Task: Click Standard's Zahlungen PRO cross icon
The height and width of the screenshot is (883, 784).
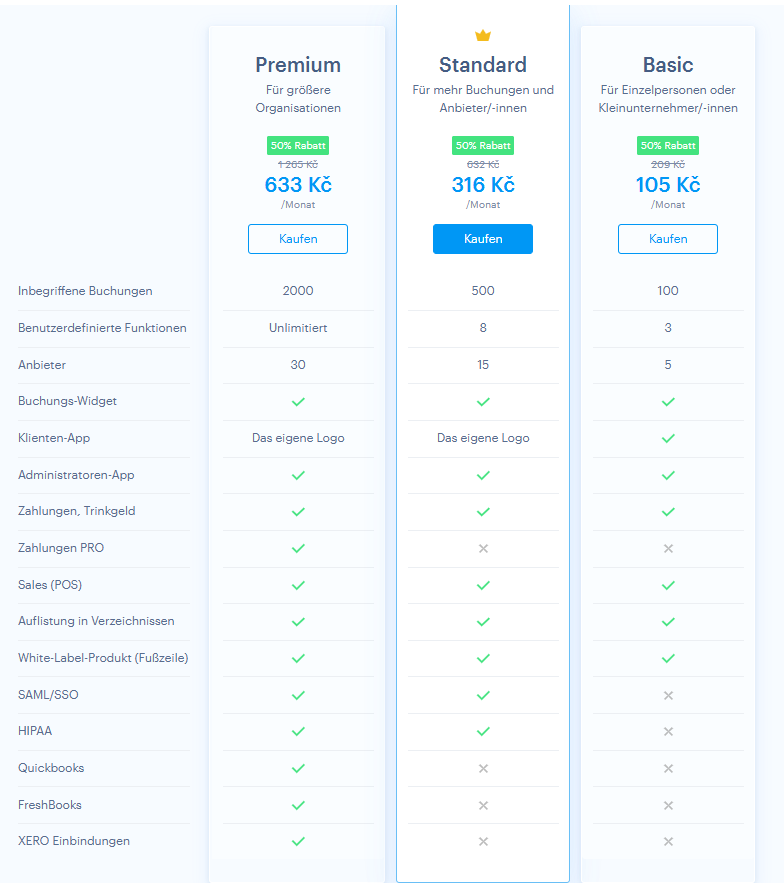Action: coord(483,548)
